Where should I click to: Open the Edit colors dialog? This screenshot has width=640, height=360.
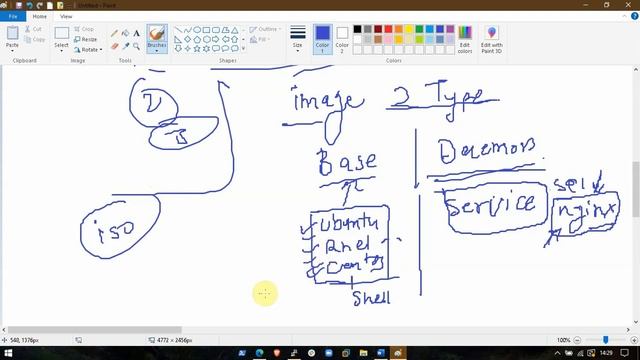pyautogui.click(x=465, y=39)
